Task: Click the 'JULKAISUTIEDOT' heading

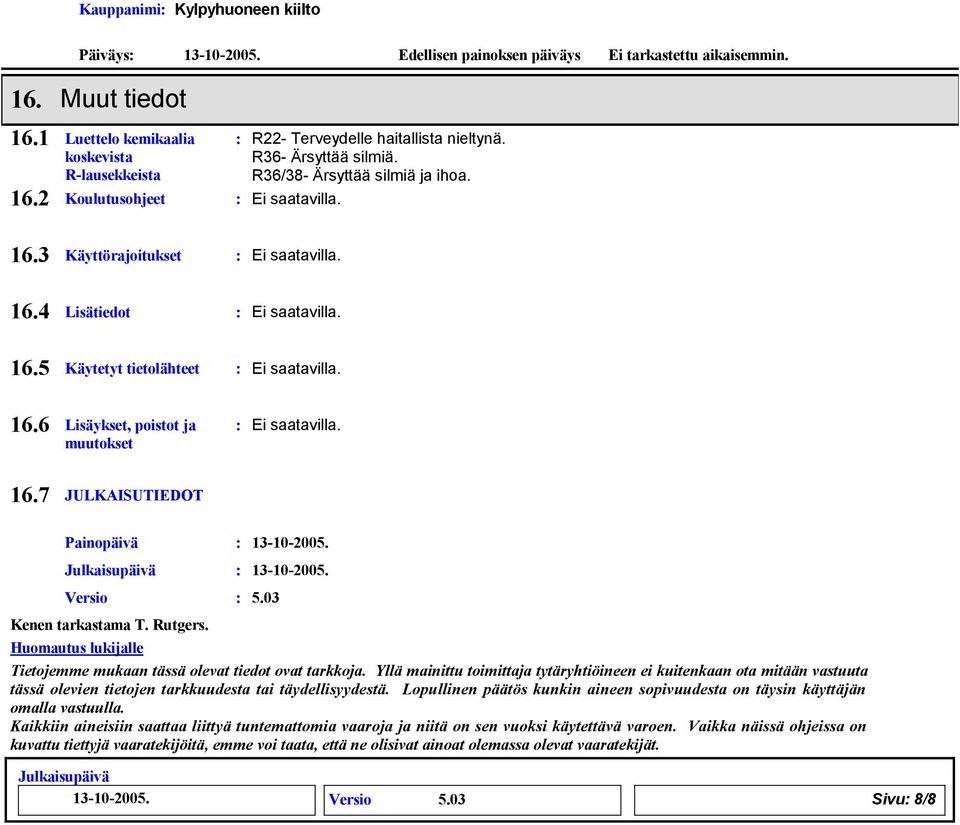Action: pos(134,495)
